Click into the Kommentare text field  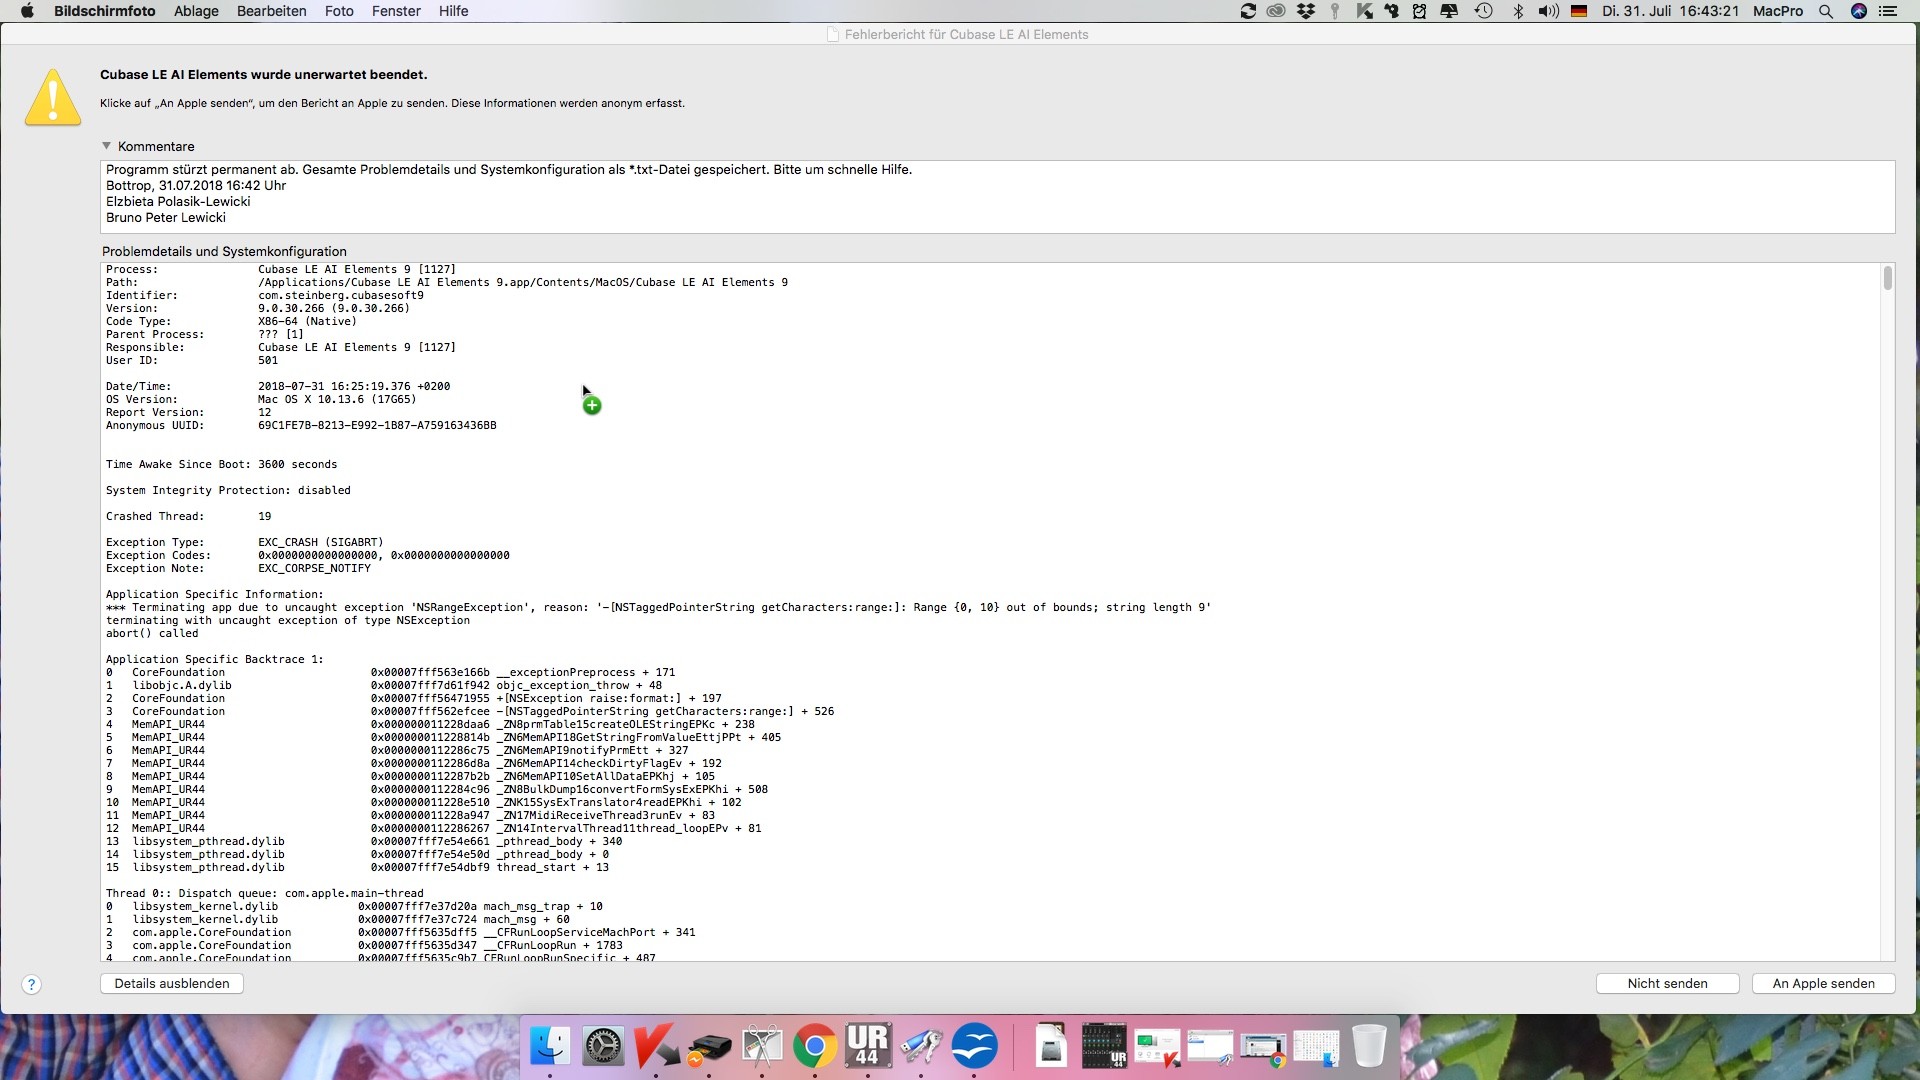pyautogui.click(x=998, y=197)
